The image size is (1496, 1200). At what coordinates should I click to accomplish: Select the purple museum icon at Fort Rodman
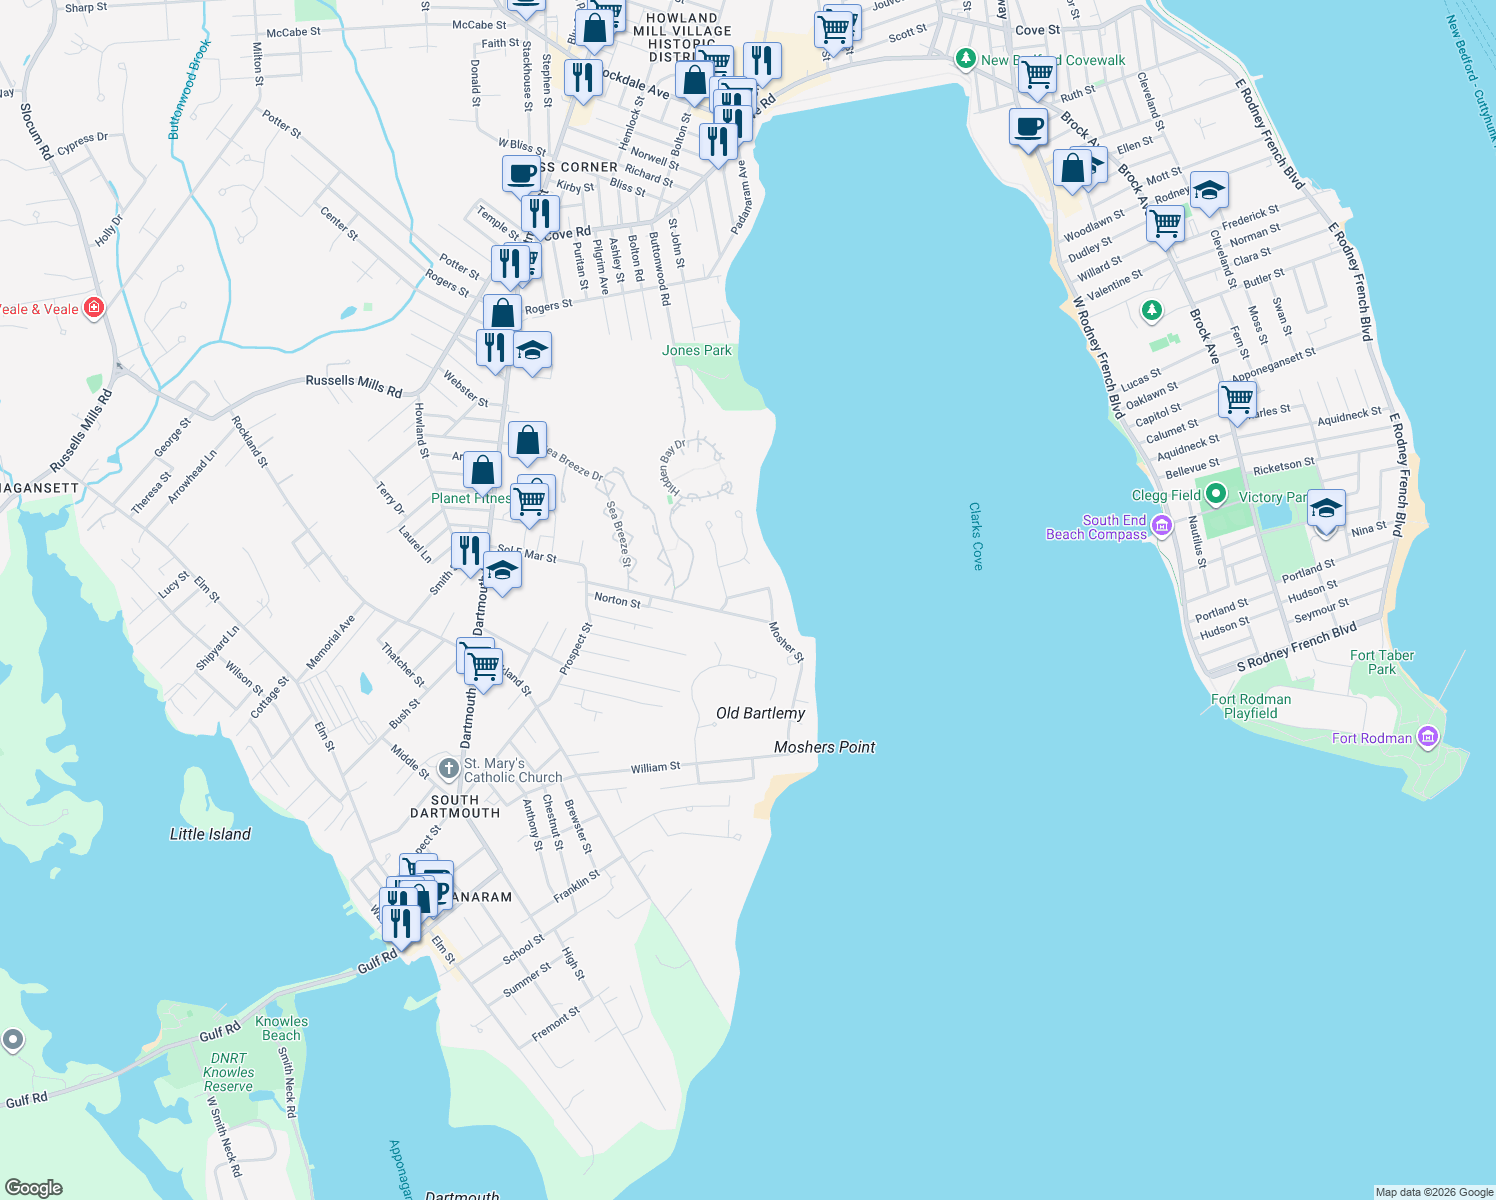(1426, 737)
